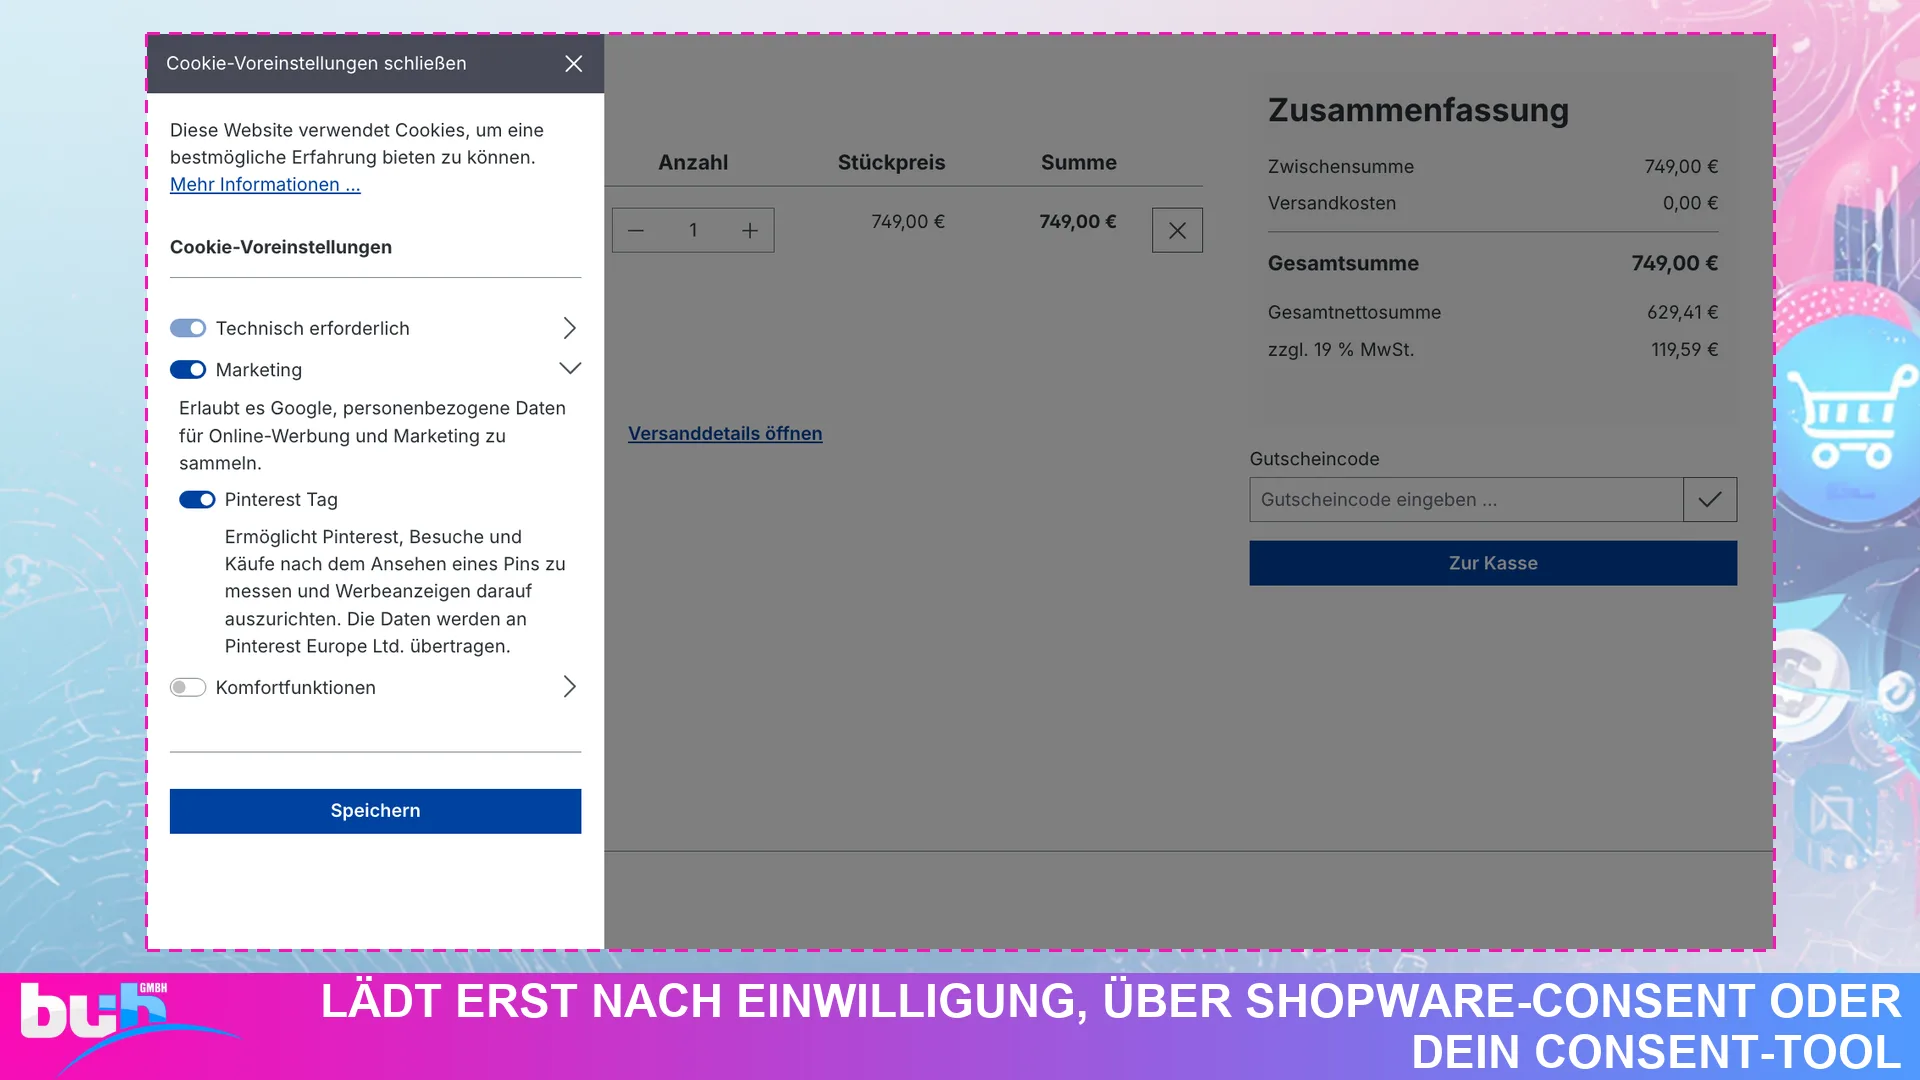Save cookie settings with Speichern
The width and height of the screenshot is (1920, 1080).
pyautogui.click(x=375, y=811)
